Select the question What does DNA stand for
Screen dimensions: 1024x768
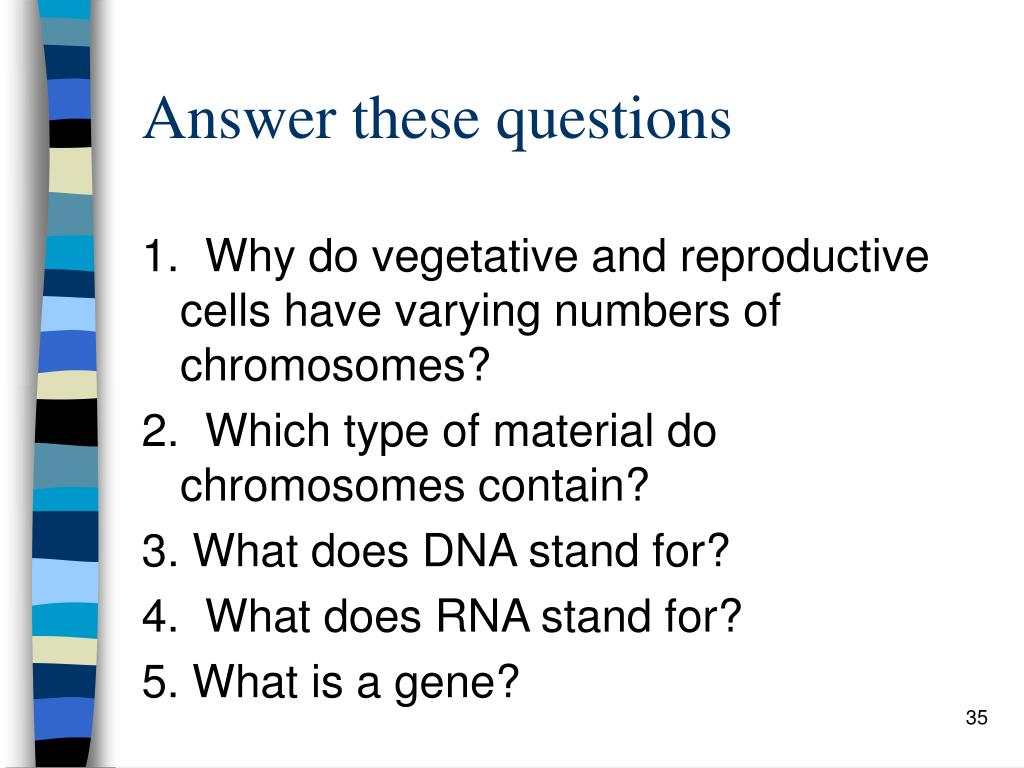(x=435, y=551)
